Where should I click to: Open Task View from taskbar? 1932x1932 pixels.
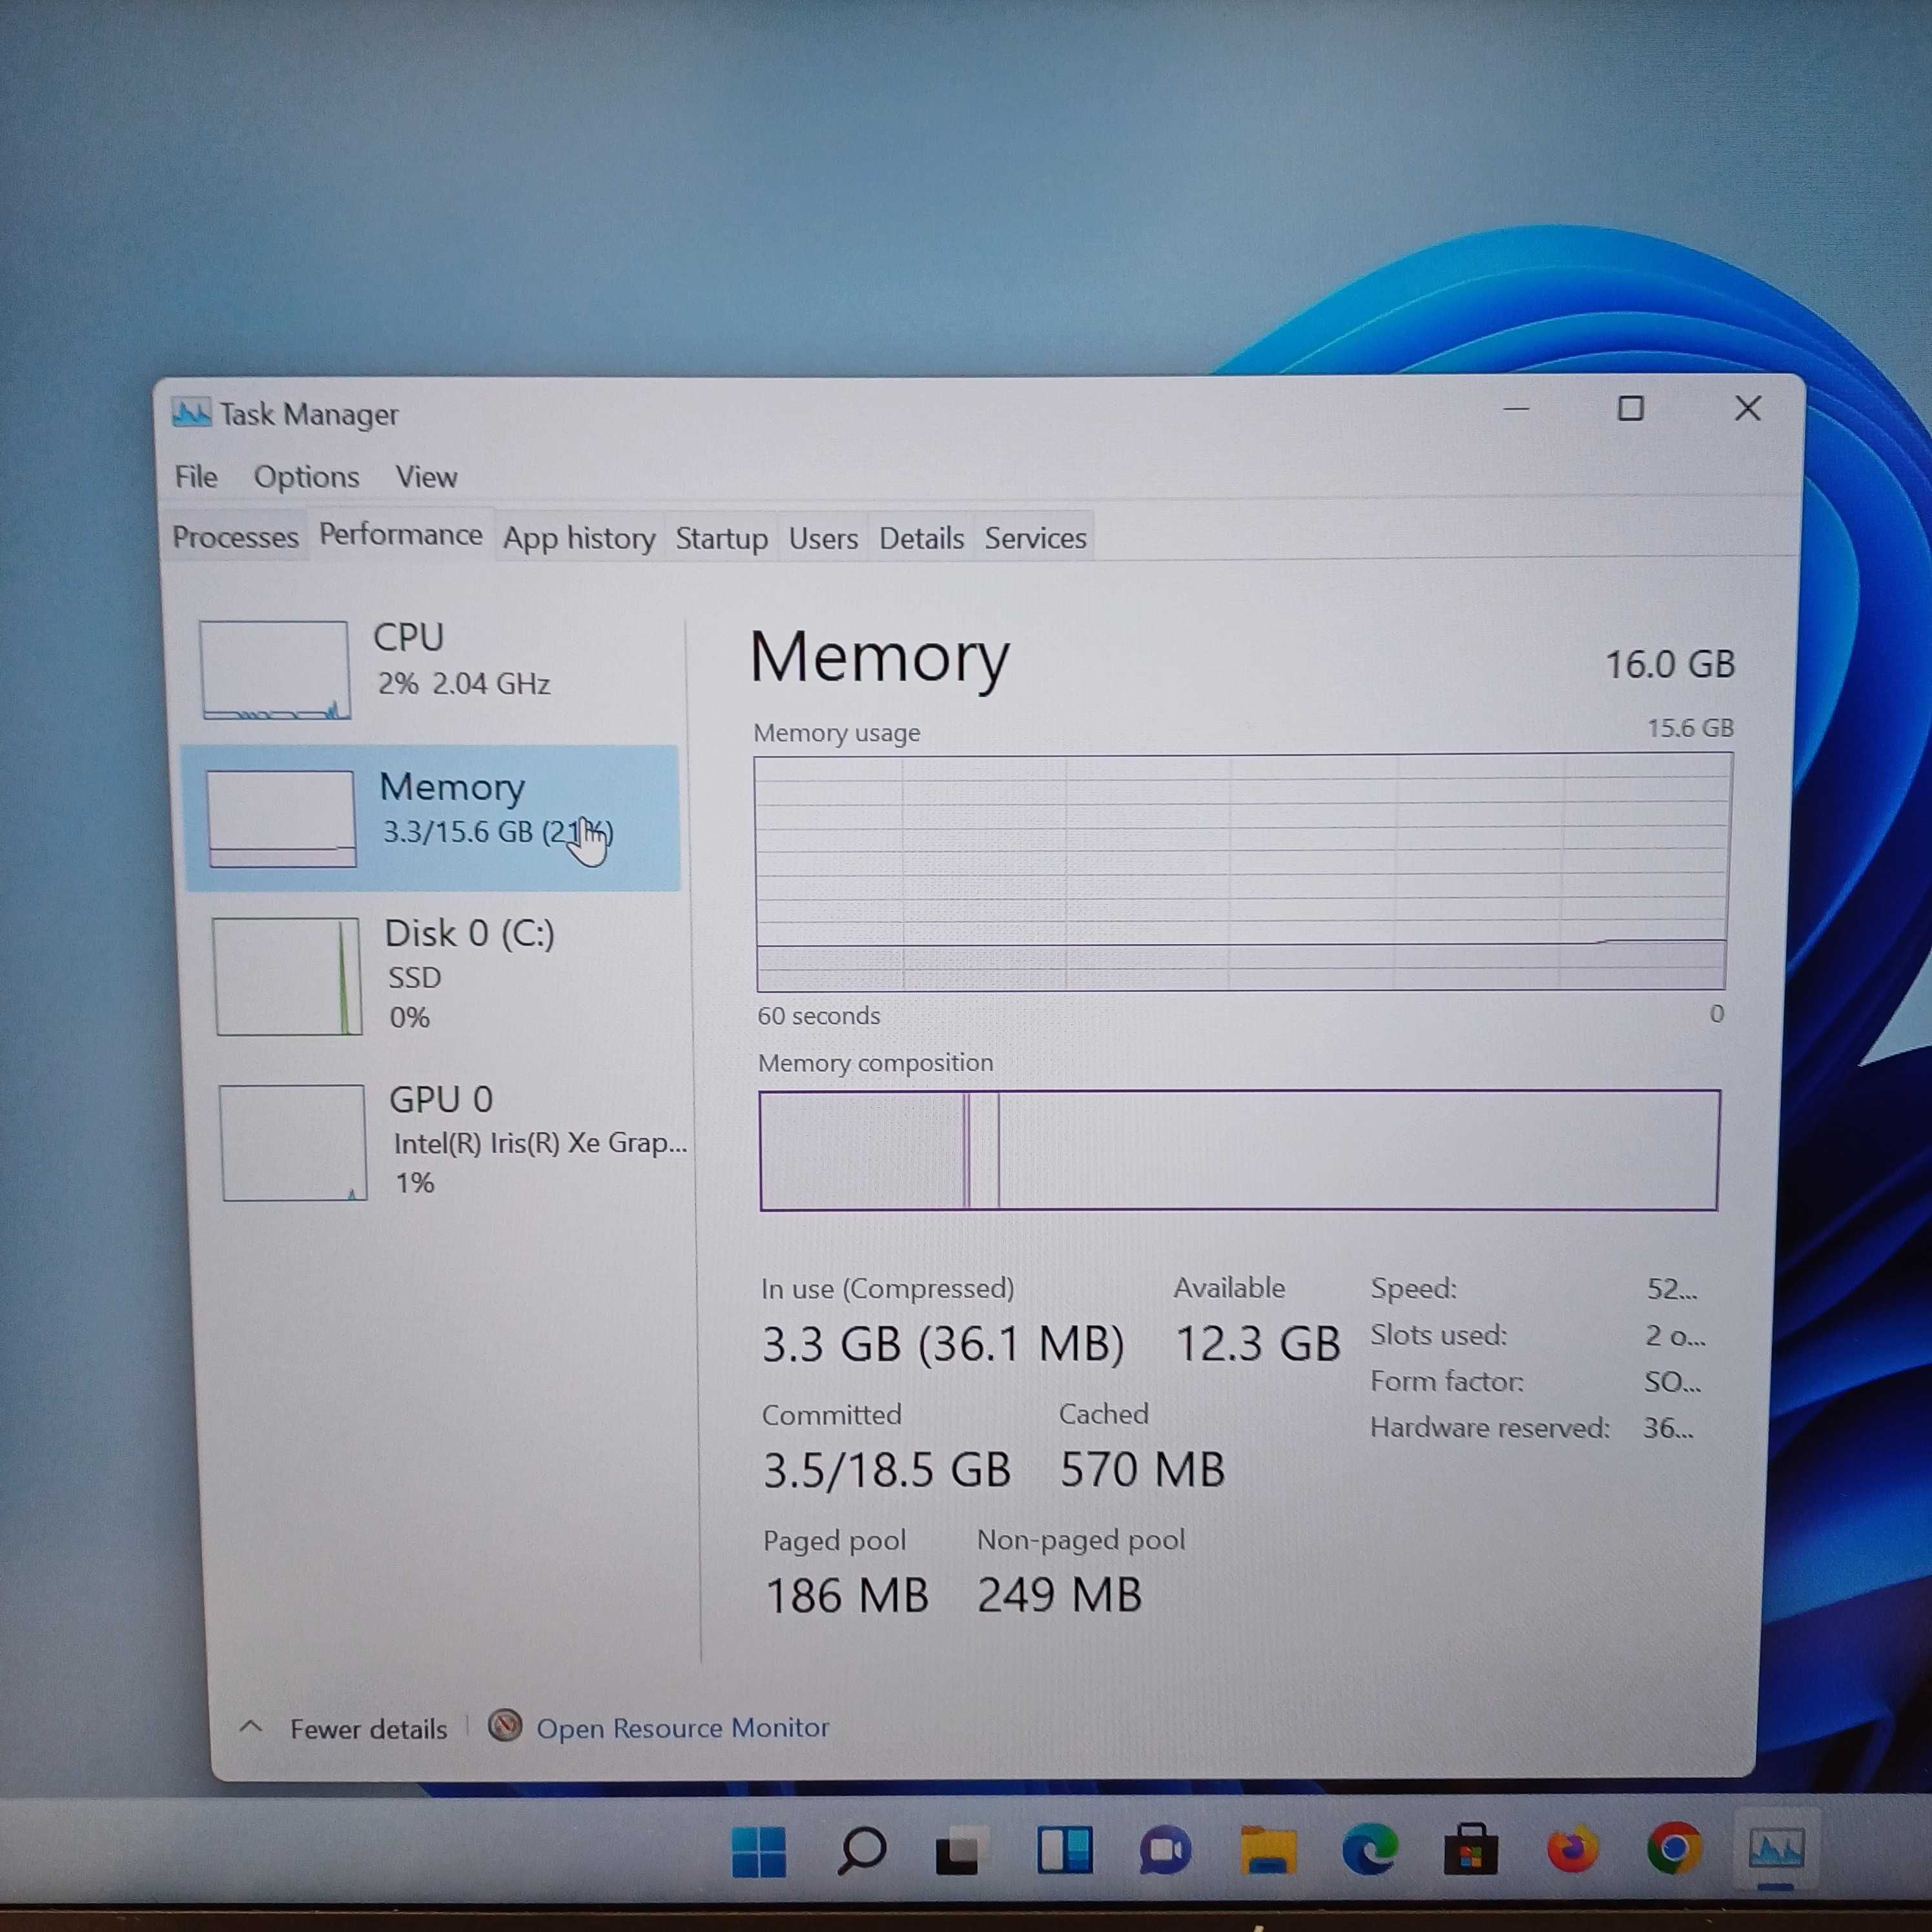coord(962,1851)
